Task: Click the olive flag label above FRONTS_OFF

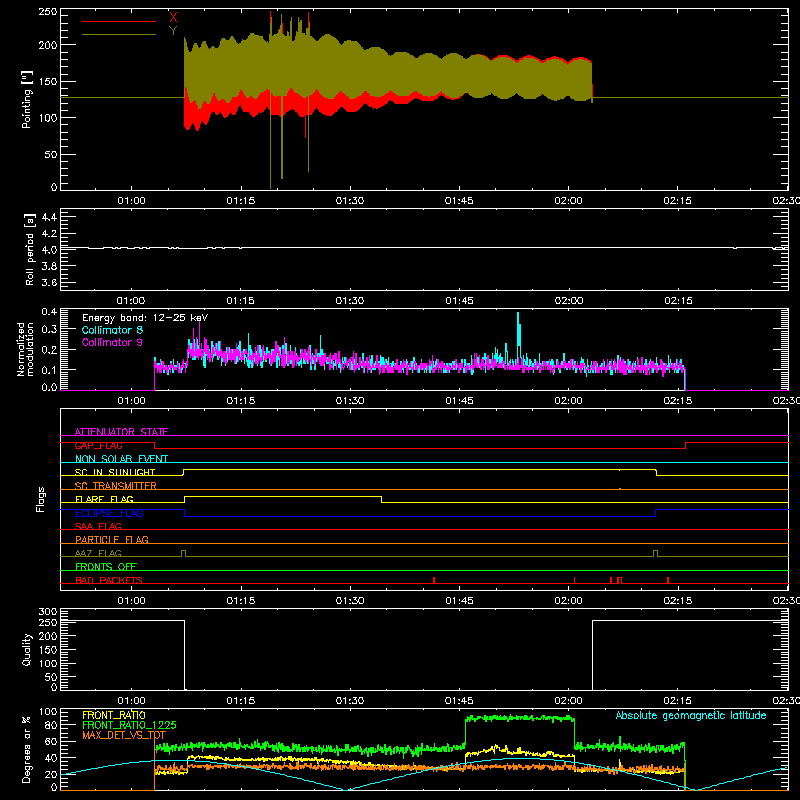Action: 98,553
